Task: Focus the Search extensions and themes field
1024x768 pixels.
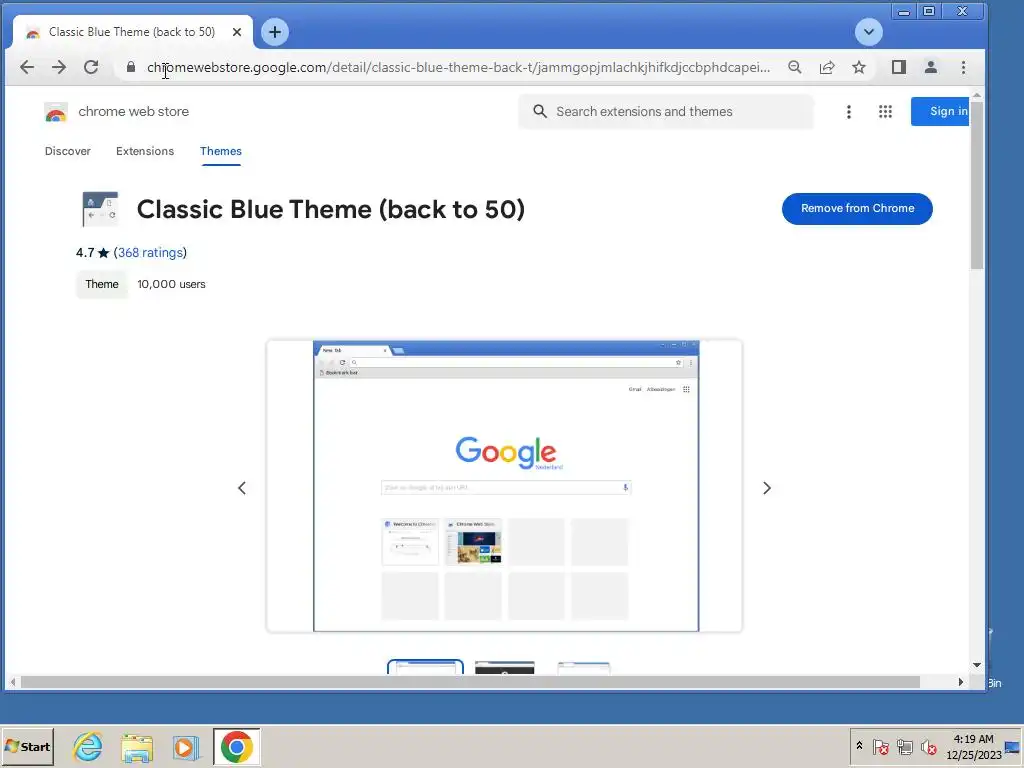Action: pos(666,112)
